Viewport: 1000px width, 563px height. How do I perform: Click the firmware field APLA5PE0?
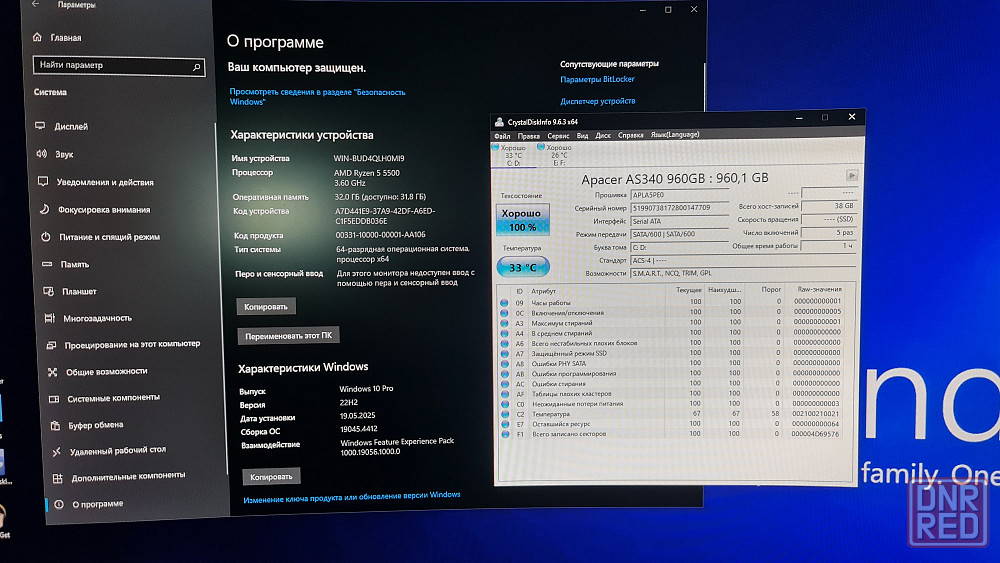tap(679, 194)
